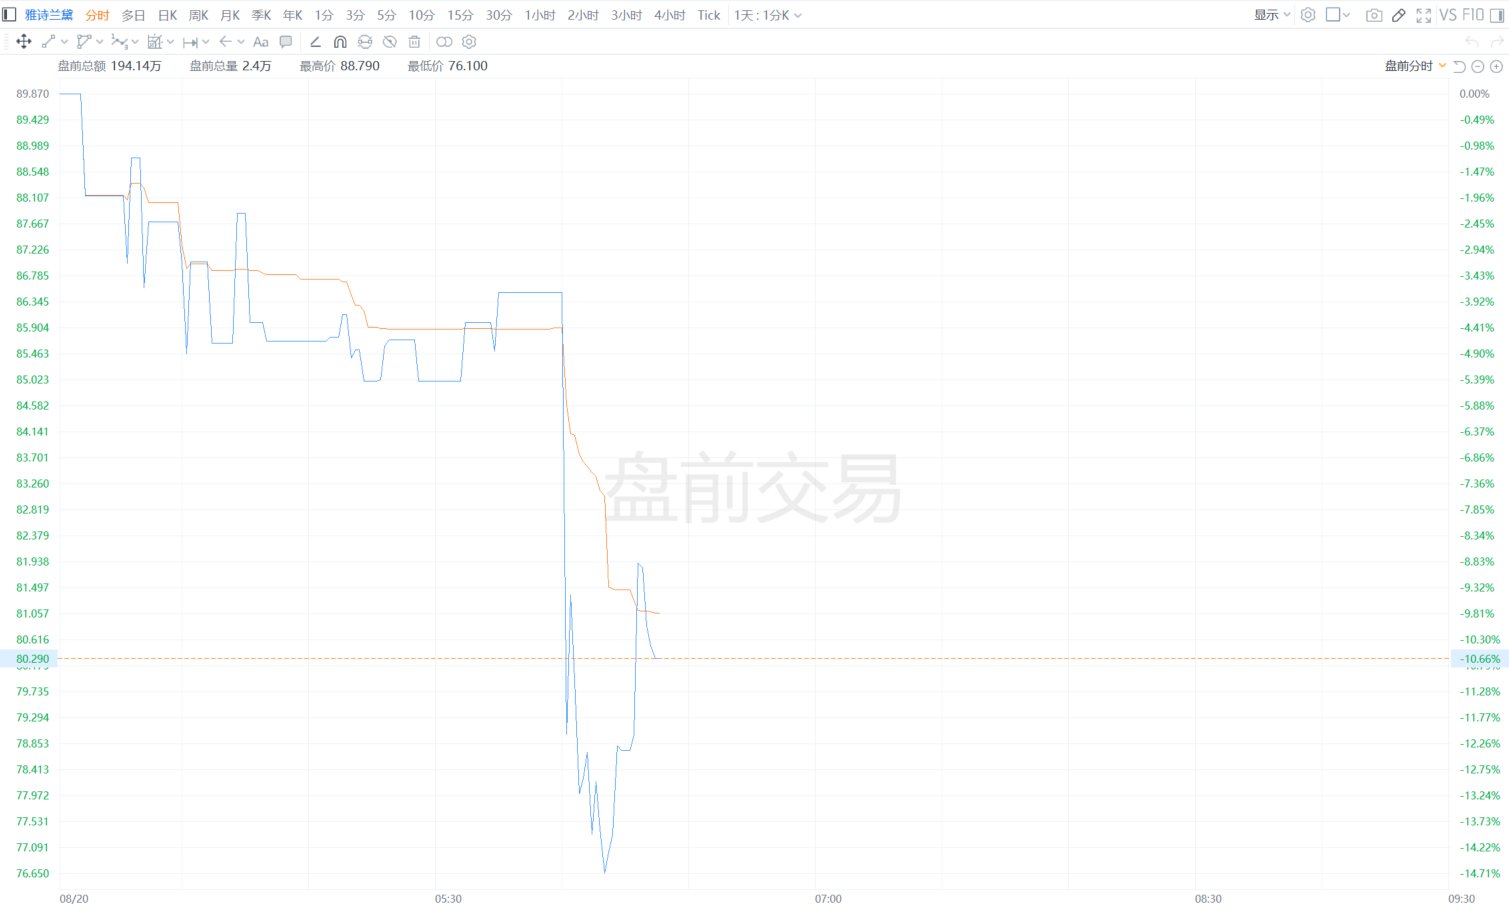Expand the 显示 display dropdown
Viewport: 1509px width, 915px height.
pos(1272,15)
